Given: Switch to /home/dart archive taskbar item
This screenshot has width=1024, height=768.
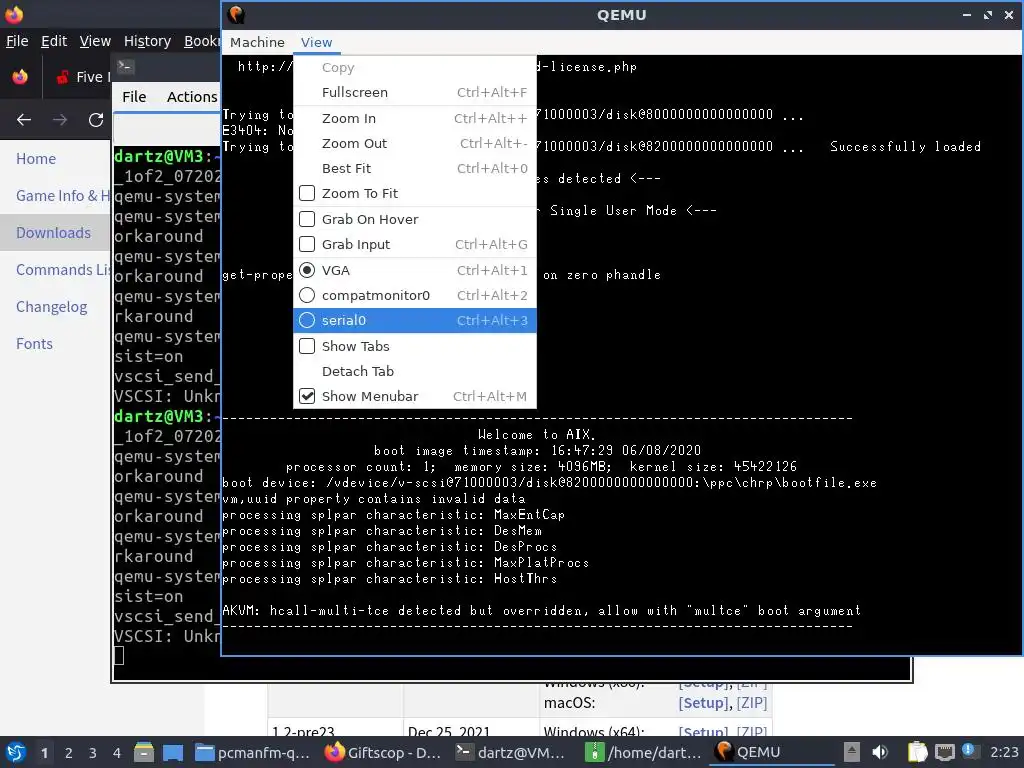Looking at the screenshot, I should pyautogui.click(x=643, y=752).
